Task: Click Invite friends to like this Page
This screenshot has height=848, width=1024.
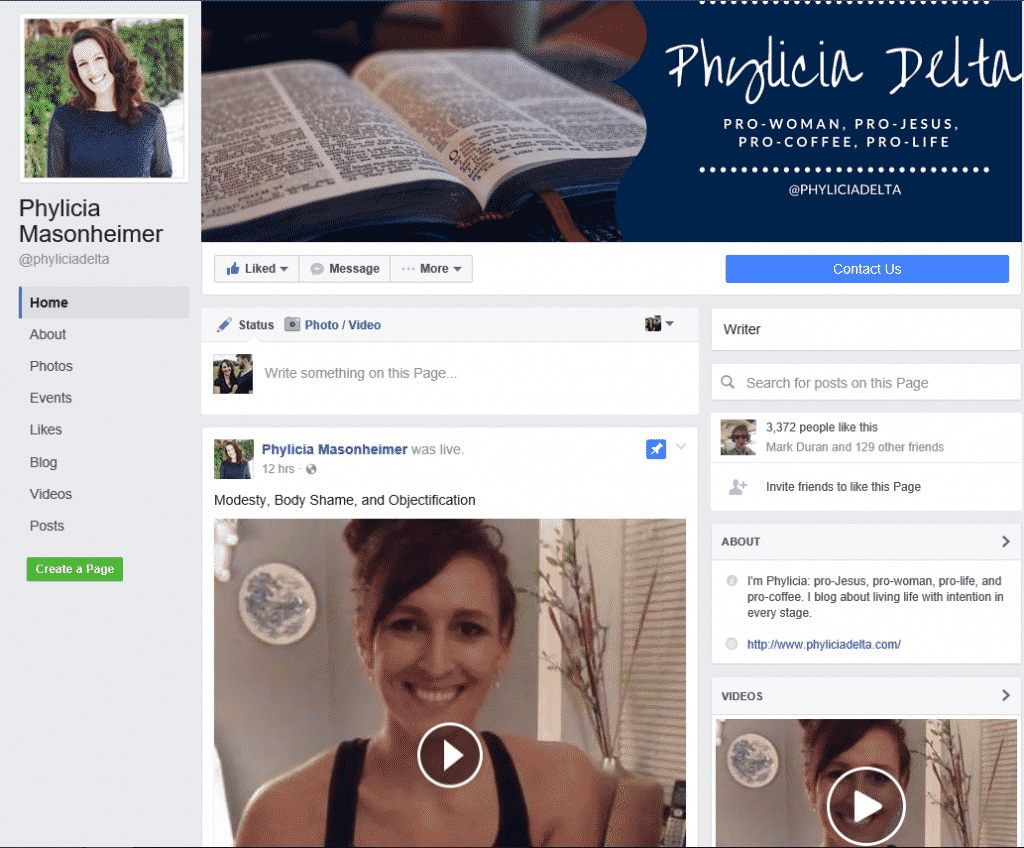Action: [843, 487]
